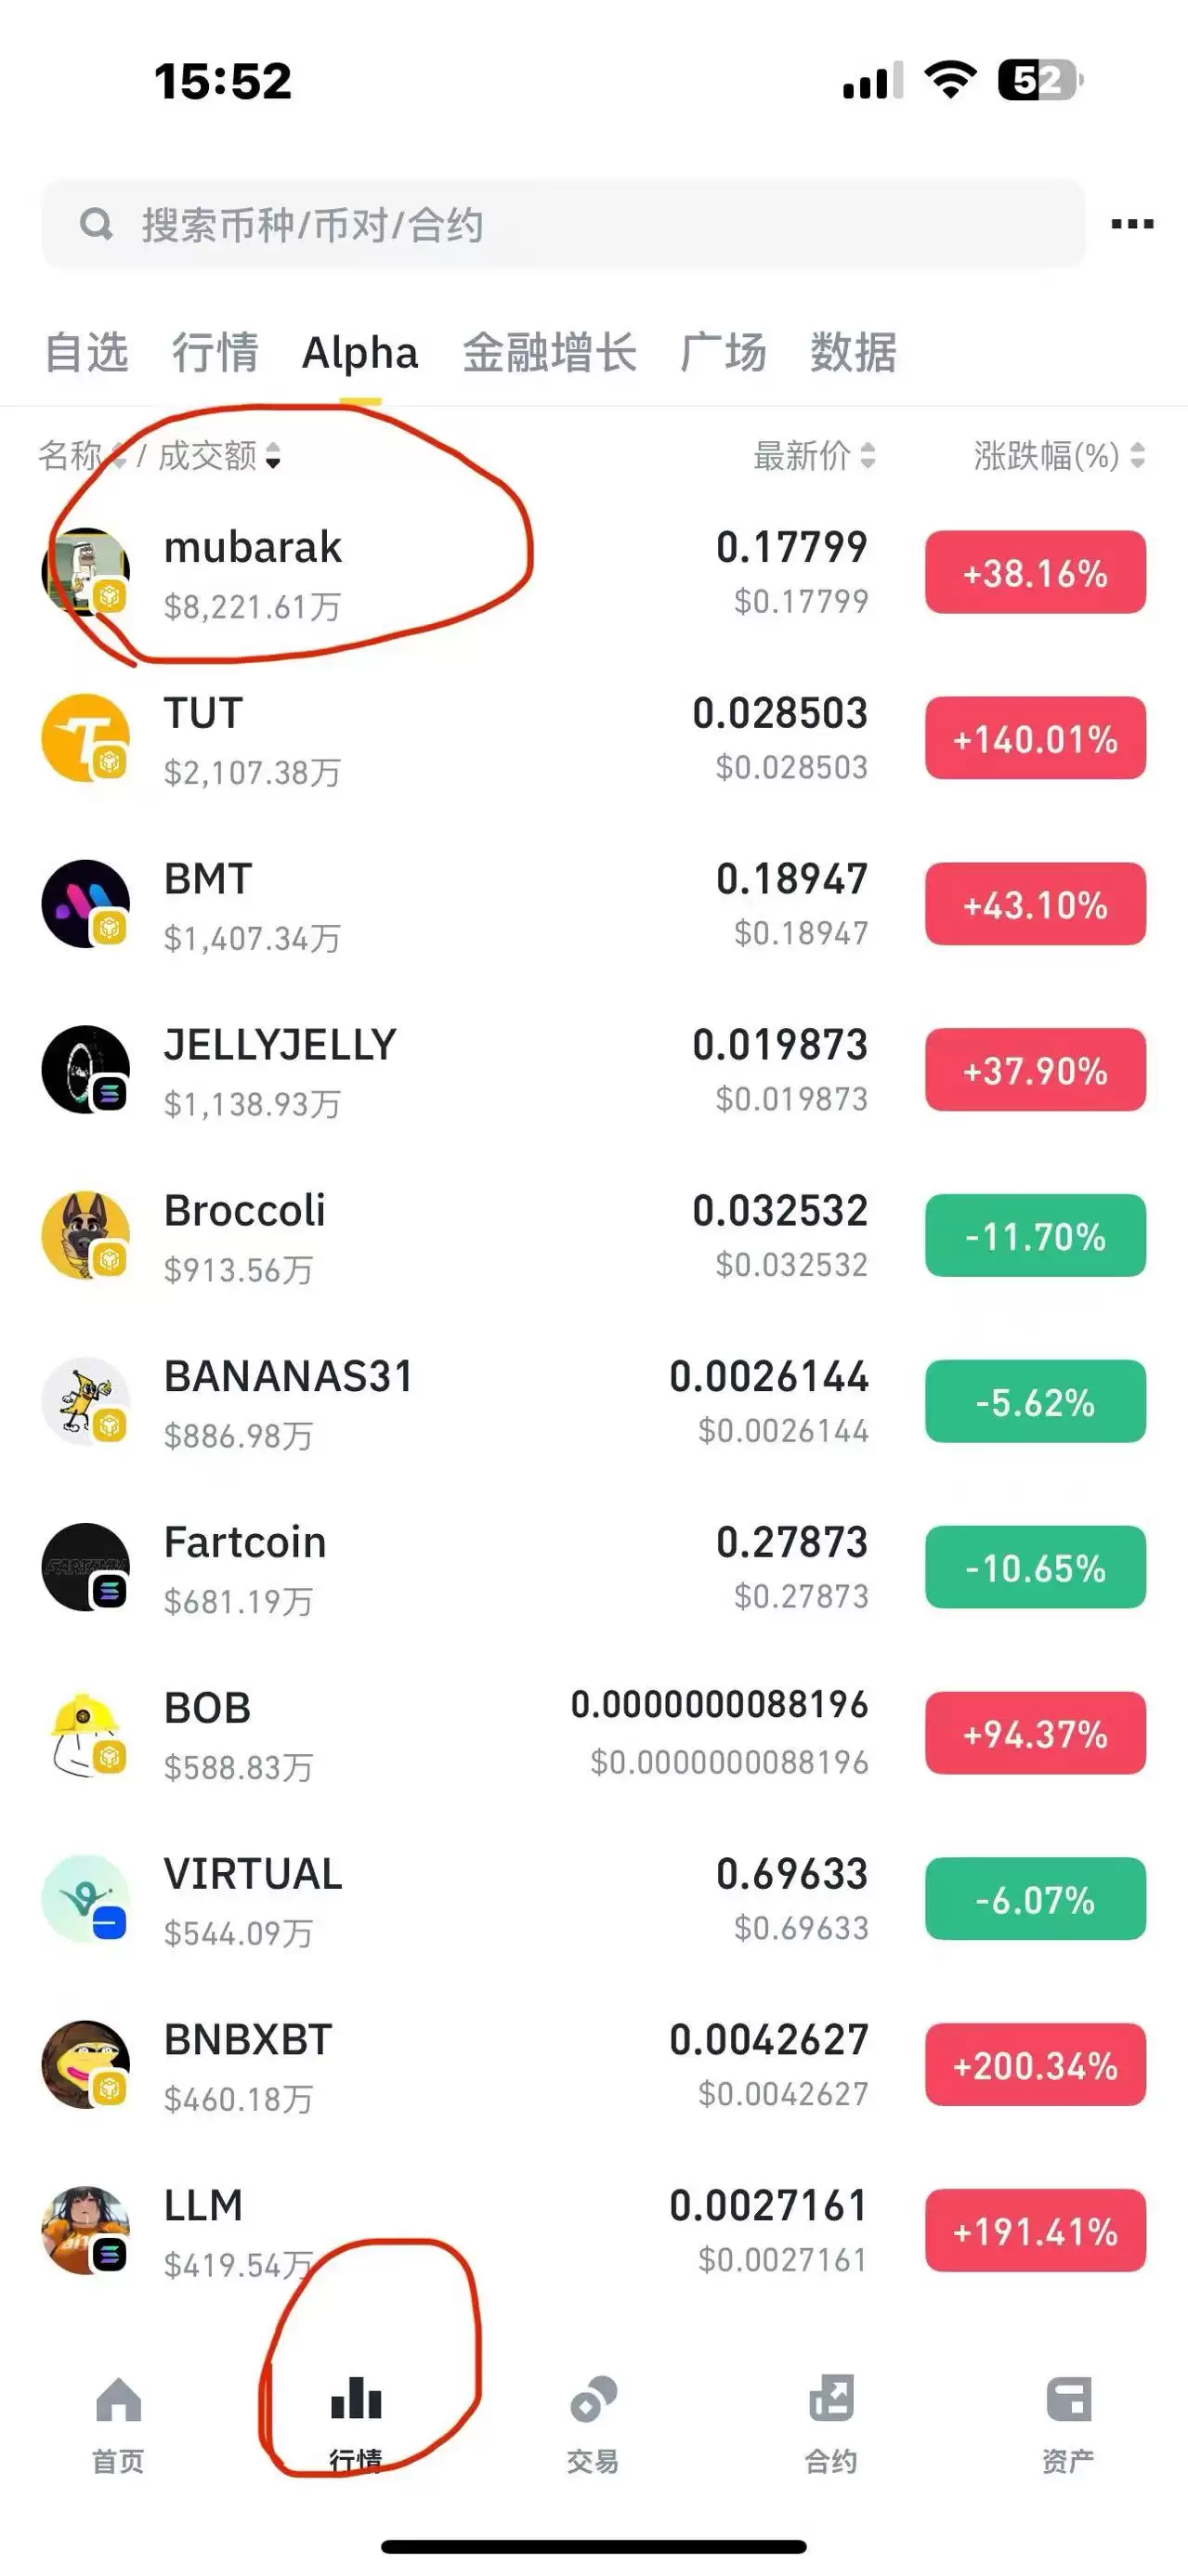Tap the +140.01% change button for TUT
This screenshot has width=1188, height=2576.
[x=1035, y=739]
